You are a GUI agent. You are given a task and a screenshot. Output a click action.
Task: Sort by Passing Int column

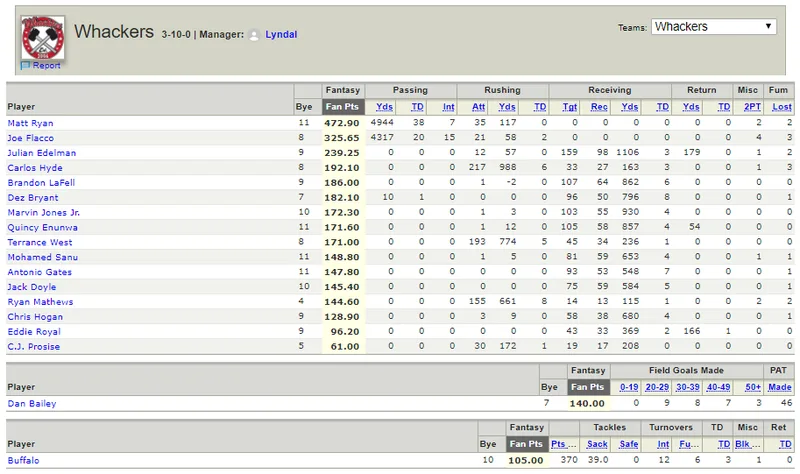tap(448, 107)
